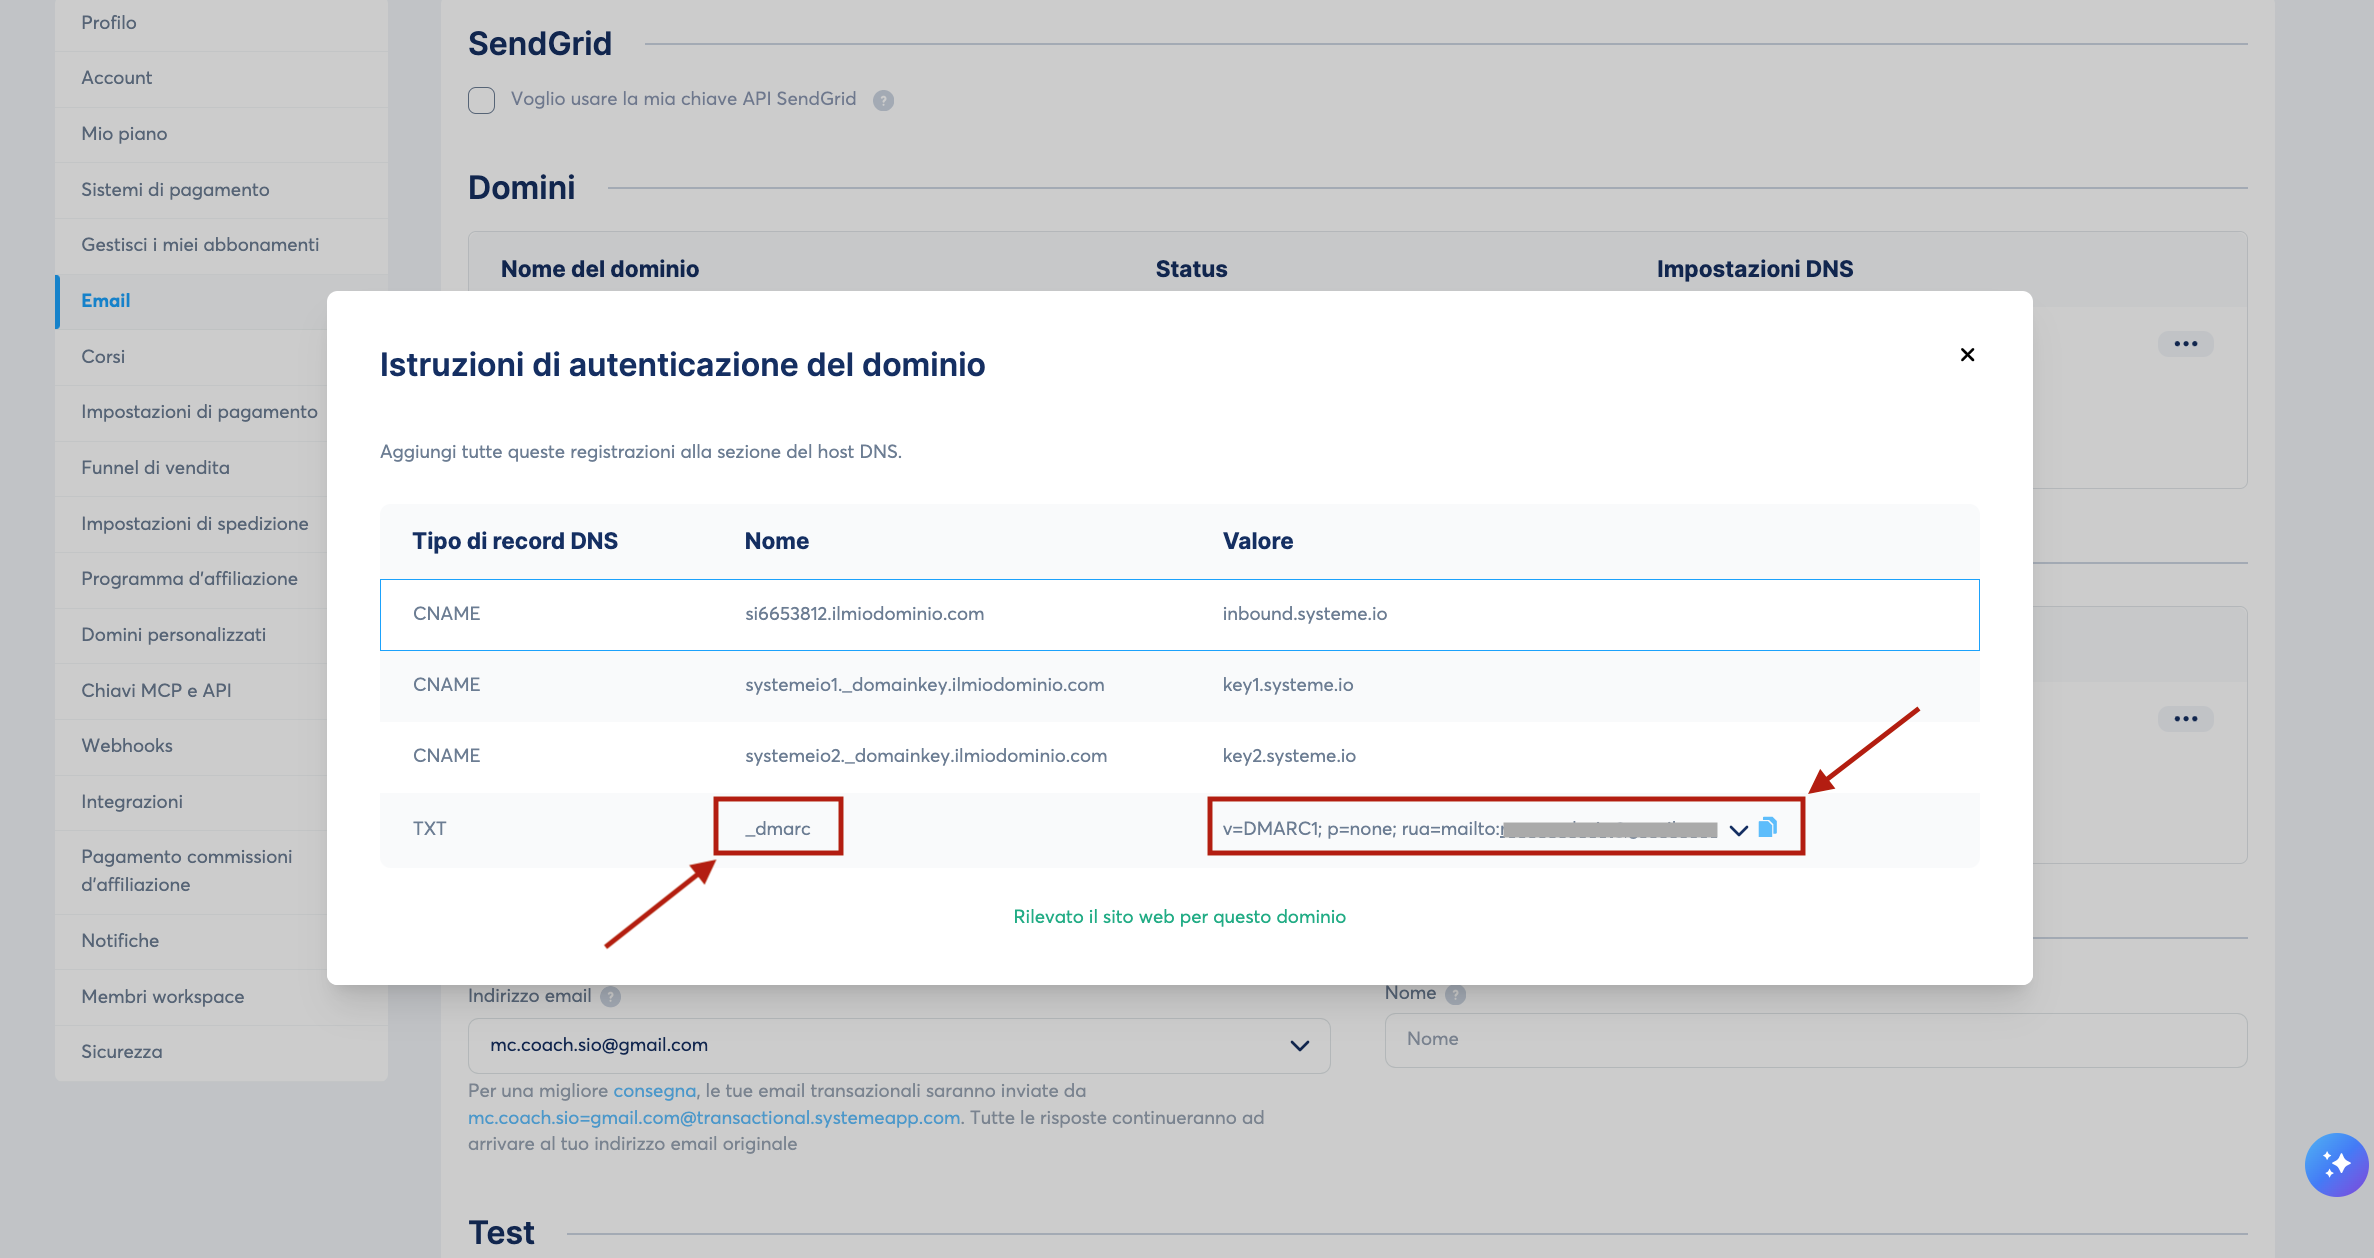Click the SendGrid help question mark icon

[x=883, y=100]
